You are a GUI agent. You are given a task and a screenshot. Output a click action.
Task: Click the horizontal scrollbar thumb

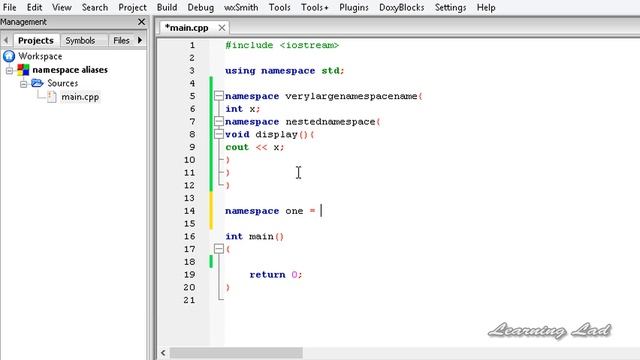click(x=236, y=353)
